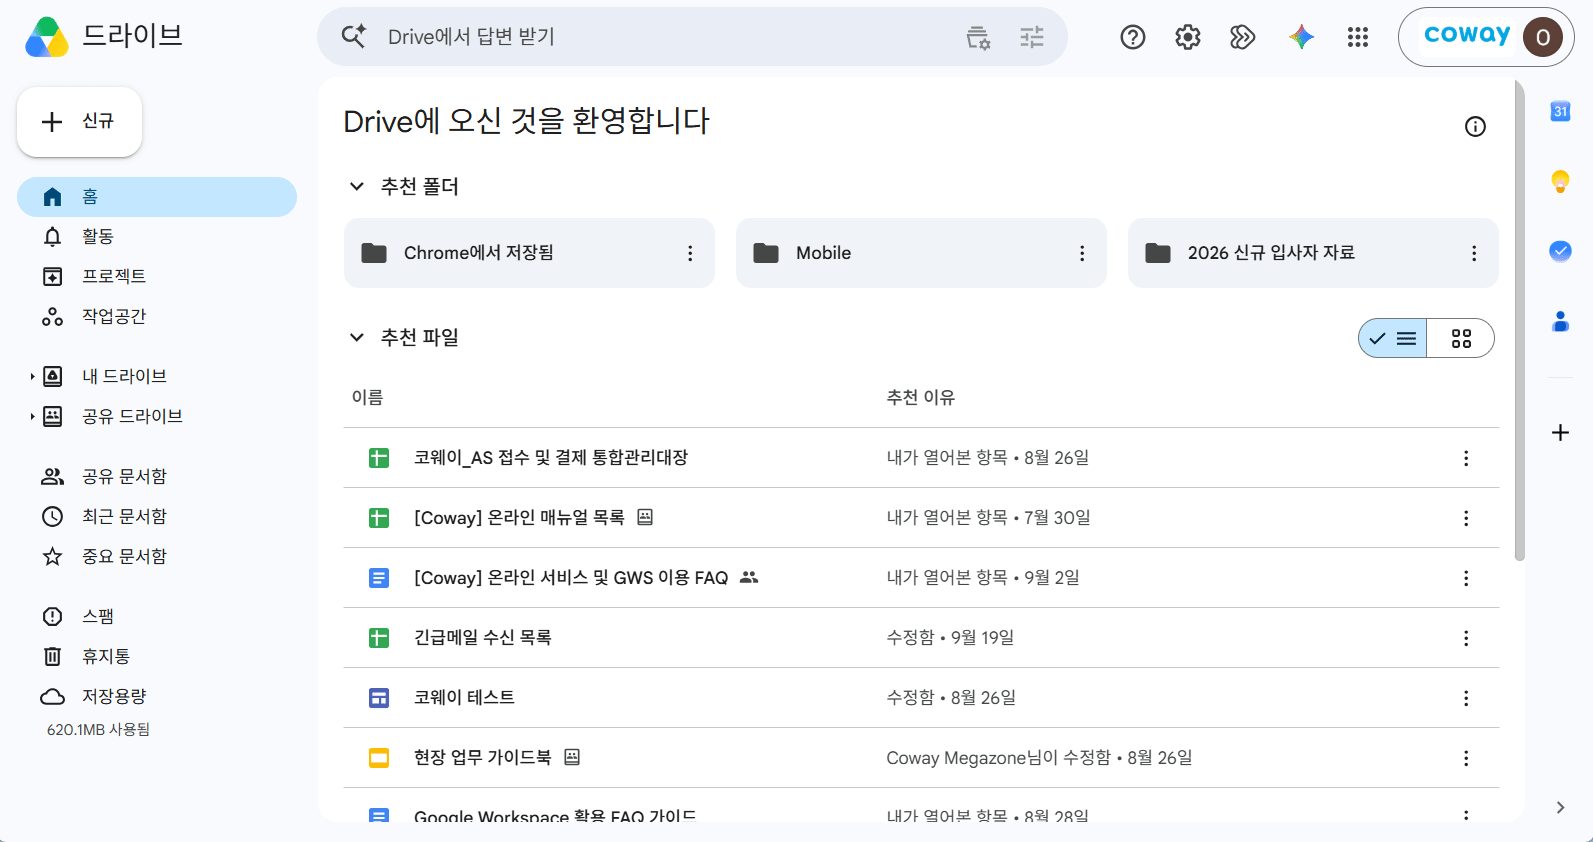Expand the 공유 드라이브 tree arrow
Viewport: 1593px width, 842px height.
[x=32, y=416]
